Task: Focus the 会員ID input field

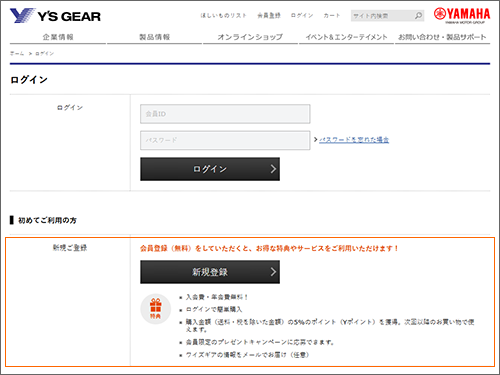Action: 225,114
